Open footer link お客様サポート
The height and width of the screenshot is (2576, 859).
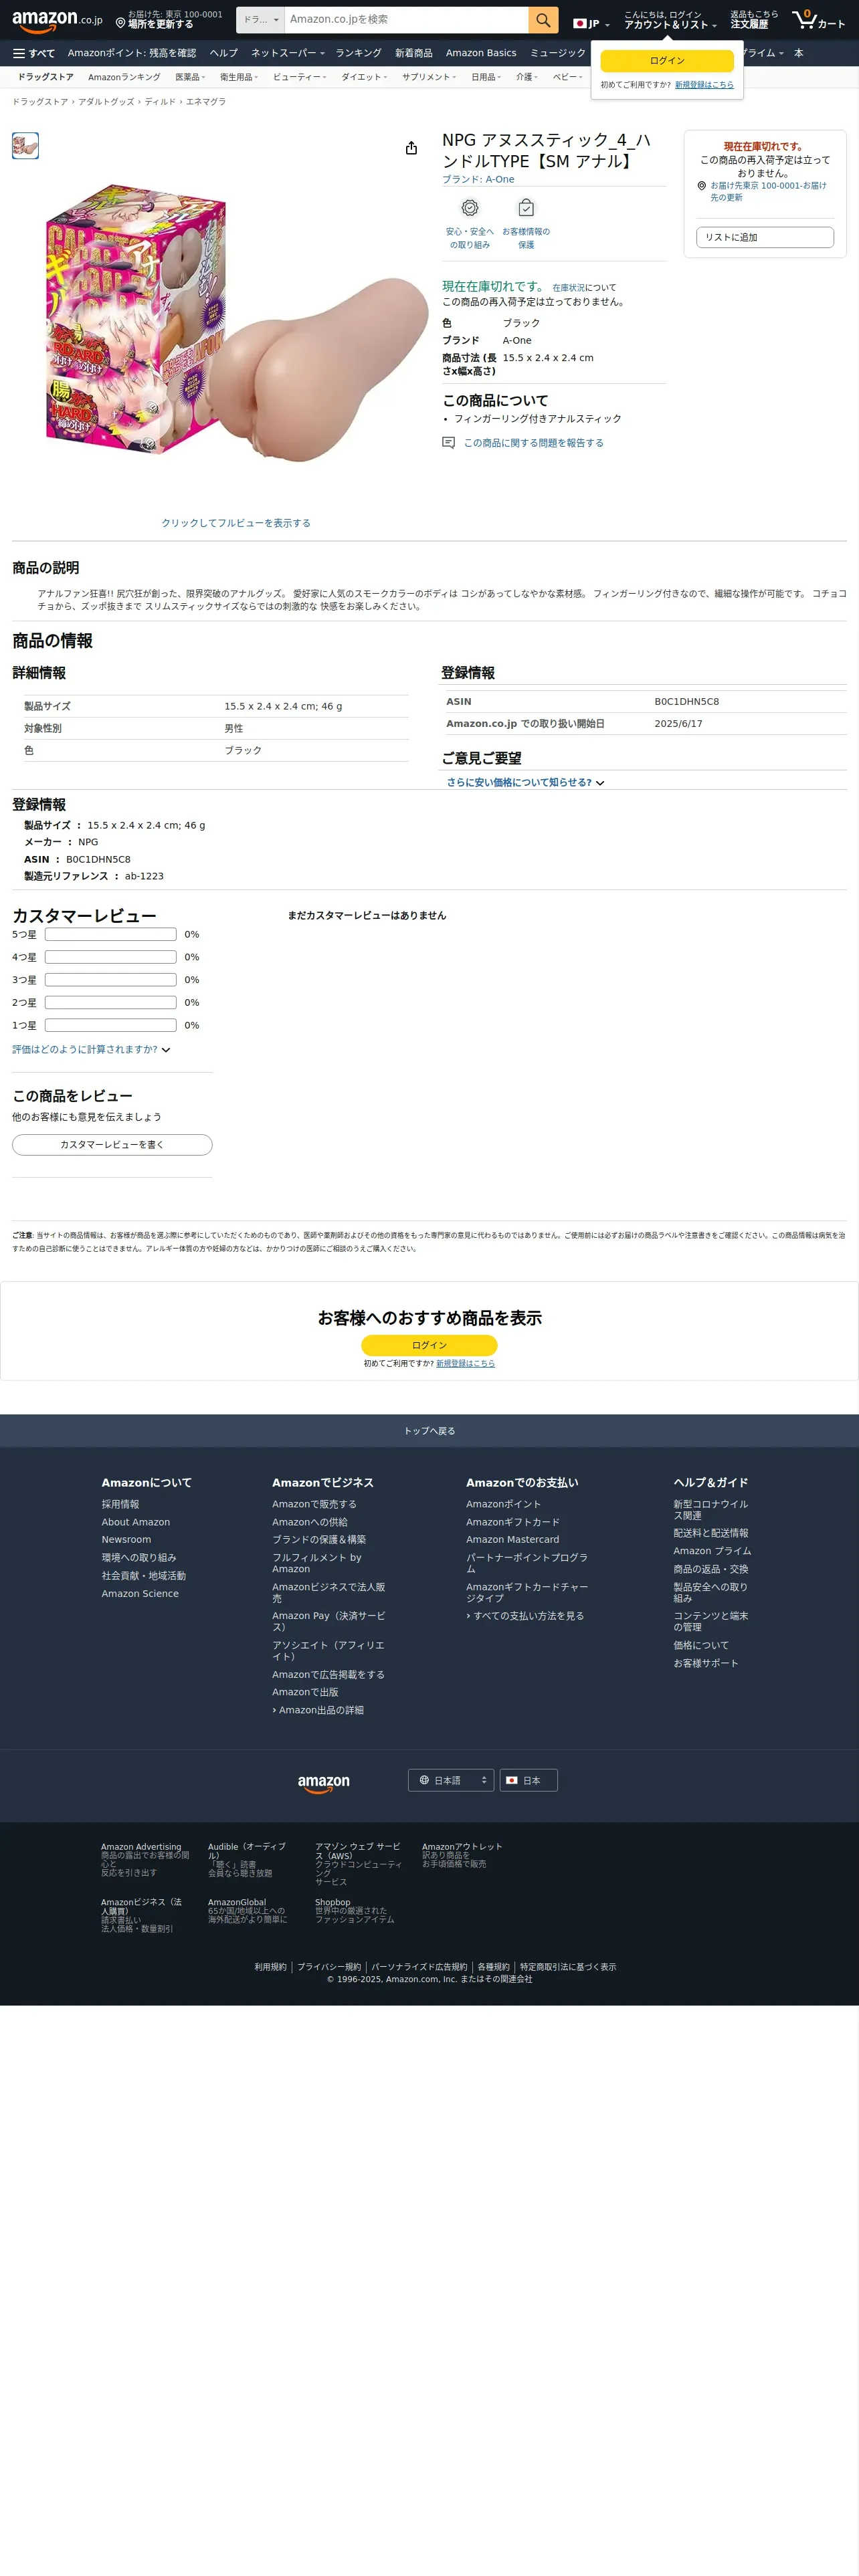706,1664
